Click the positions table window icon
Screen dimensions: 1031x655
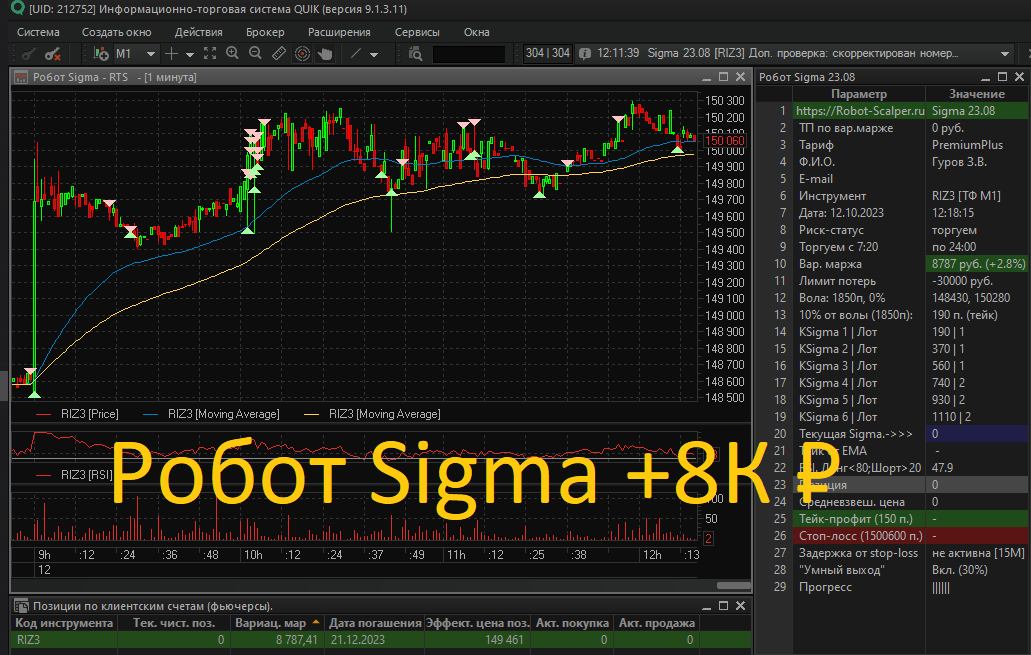pyautogui.click(x=21, y=606)
